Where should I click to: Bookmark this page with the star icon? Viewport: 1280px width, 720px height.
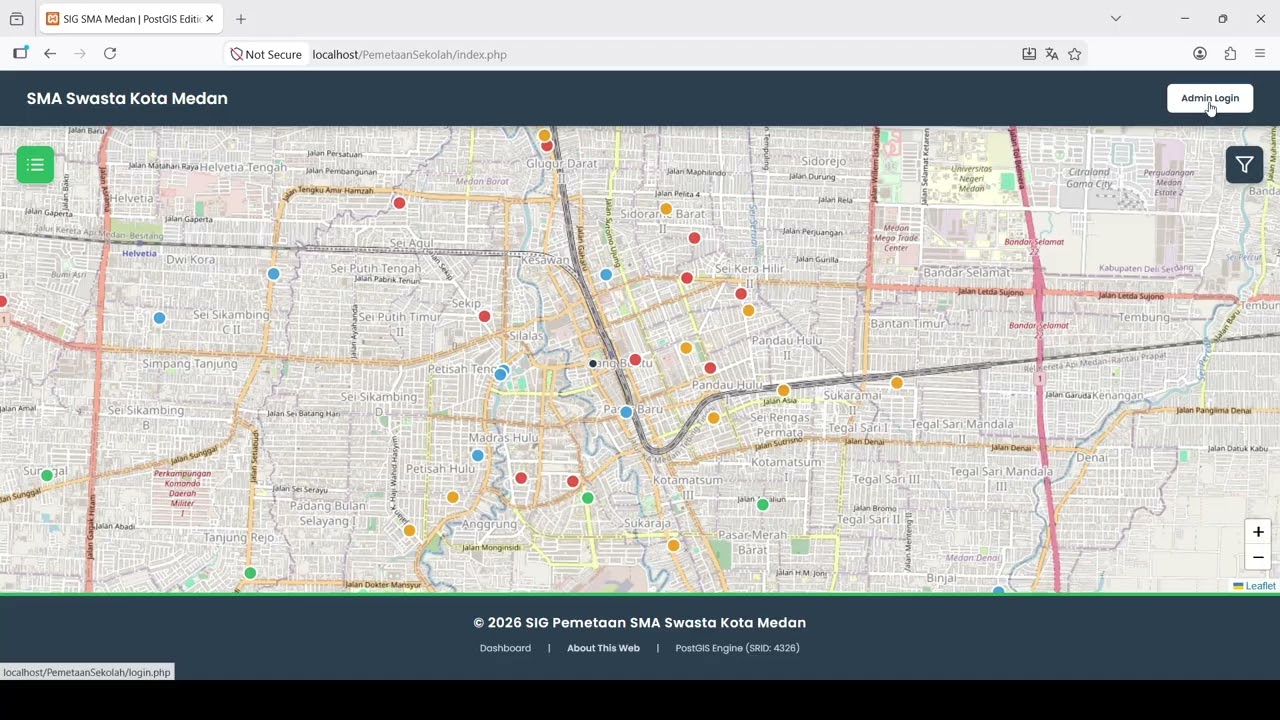coord(1075,54)
